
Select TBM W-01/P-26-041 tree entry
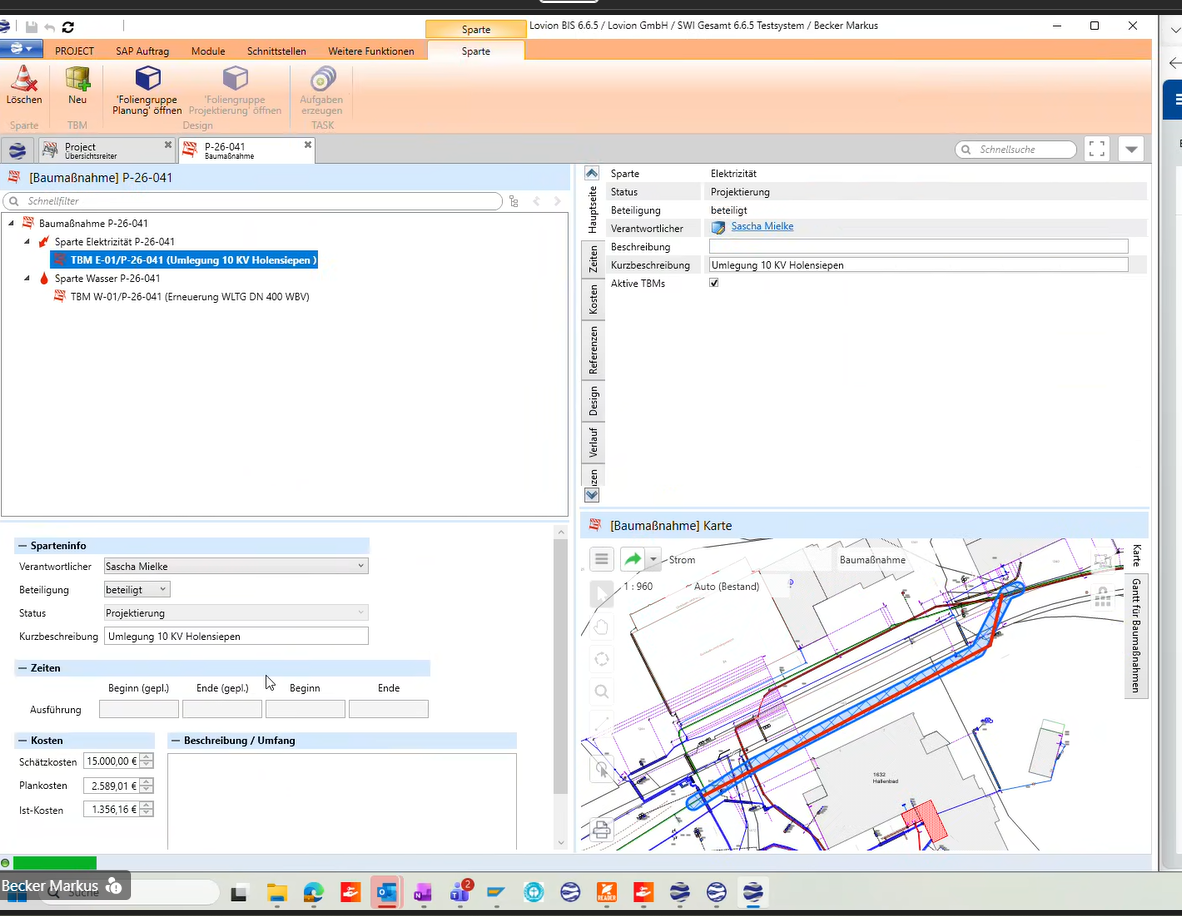pos(189,297)
